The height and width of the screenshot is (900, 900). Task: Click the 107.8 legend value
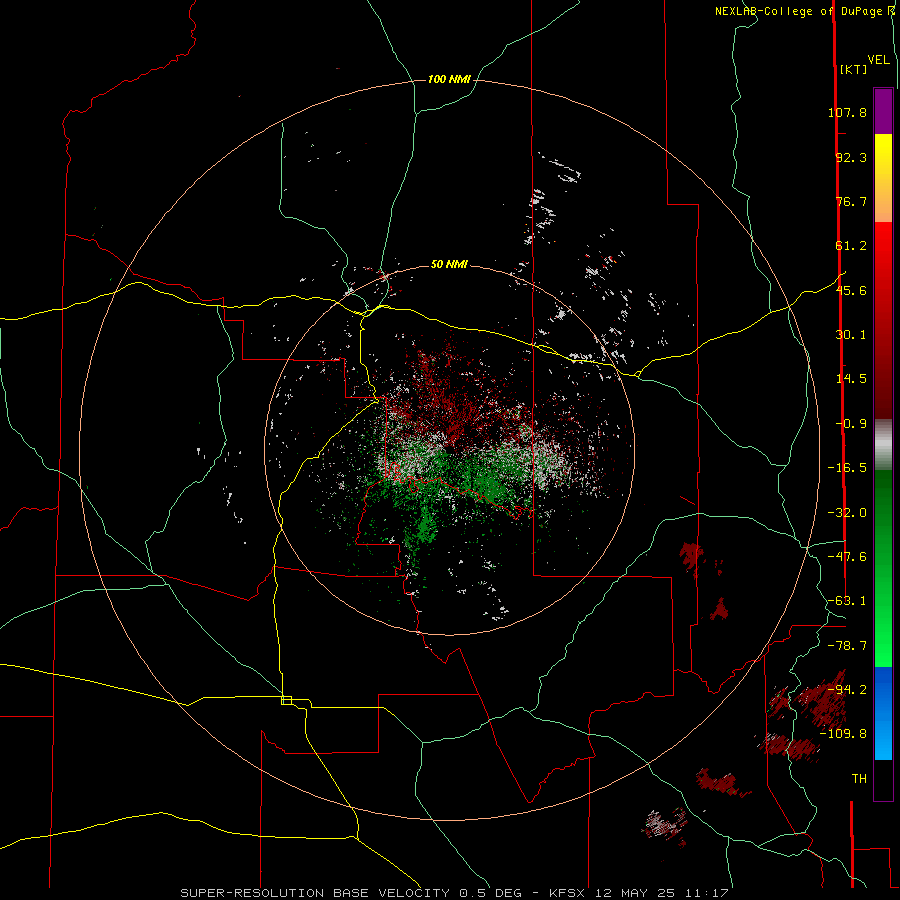pos(847,112)
